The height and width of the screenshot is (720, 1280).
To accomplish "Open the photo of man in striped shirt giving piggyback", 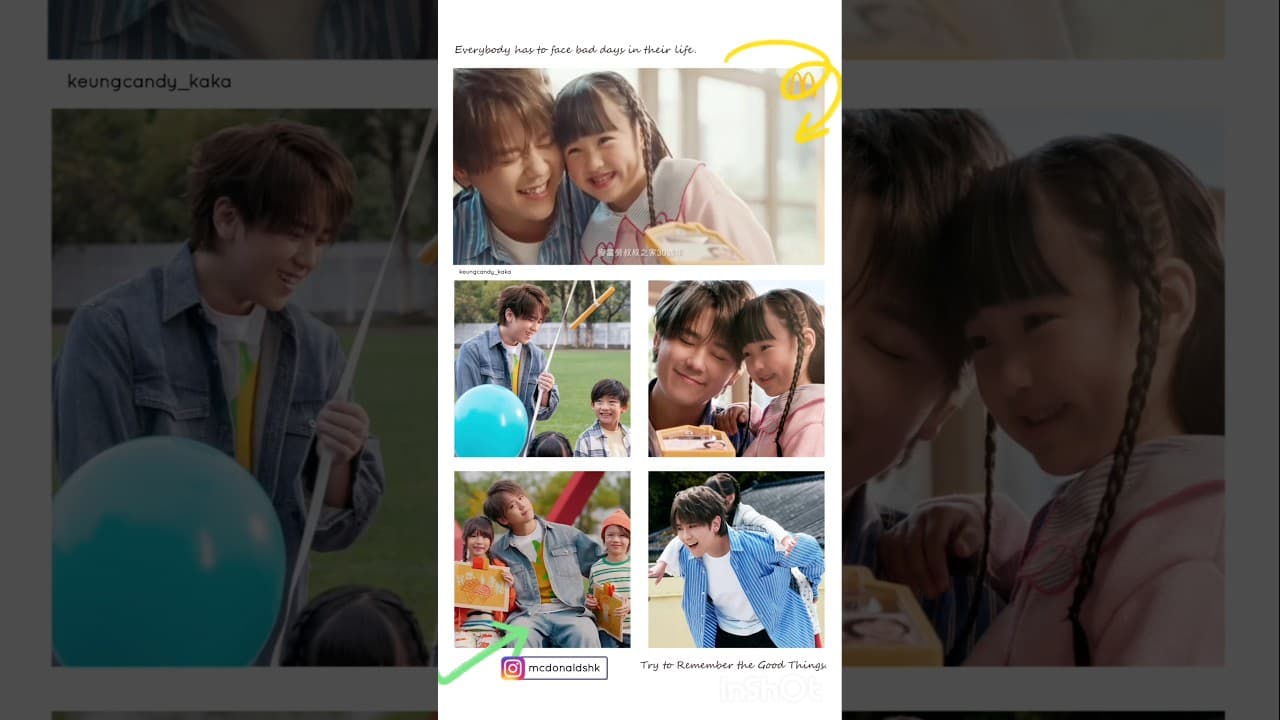I will [x=736, y=560].
